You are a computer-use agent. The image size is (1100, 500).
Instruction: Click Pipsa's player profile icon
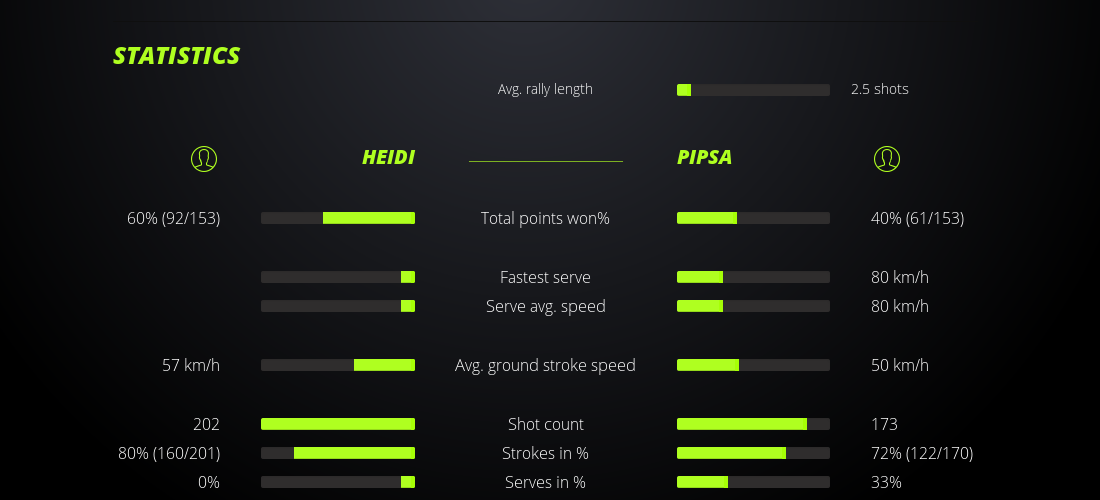point(886,158)
